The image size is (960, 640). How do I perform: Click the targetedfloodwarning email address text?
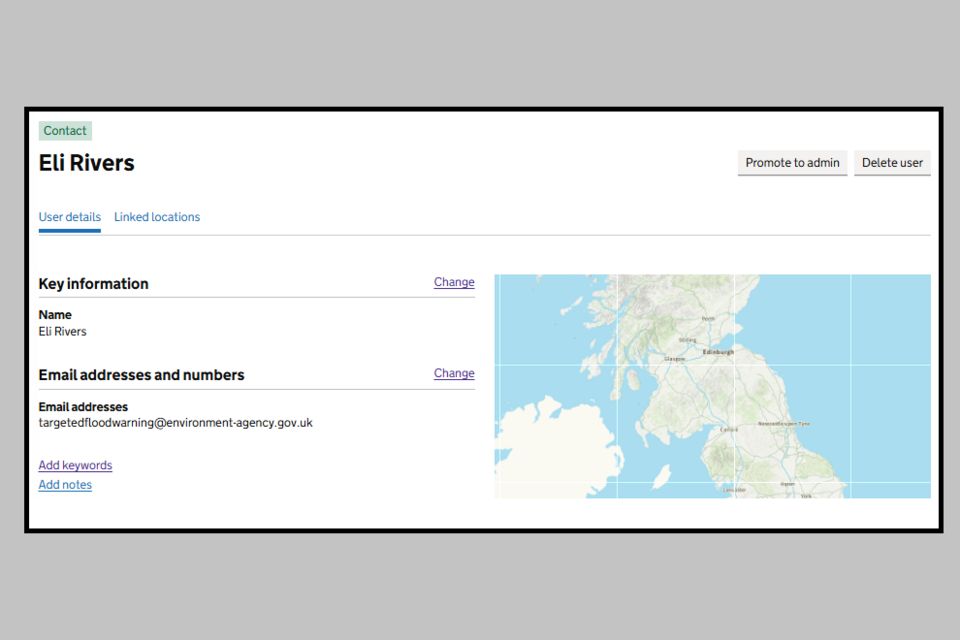[175, 423]
